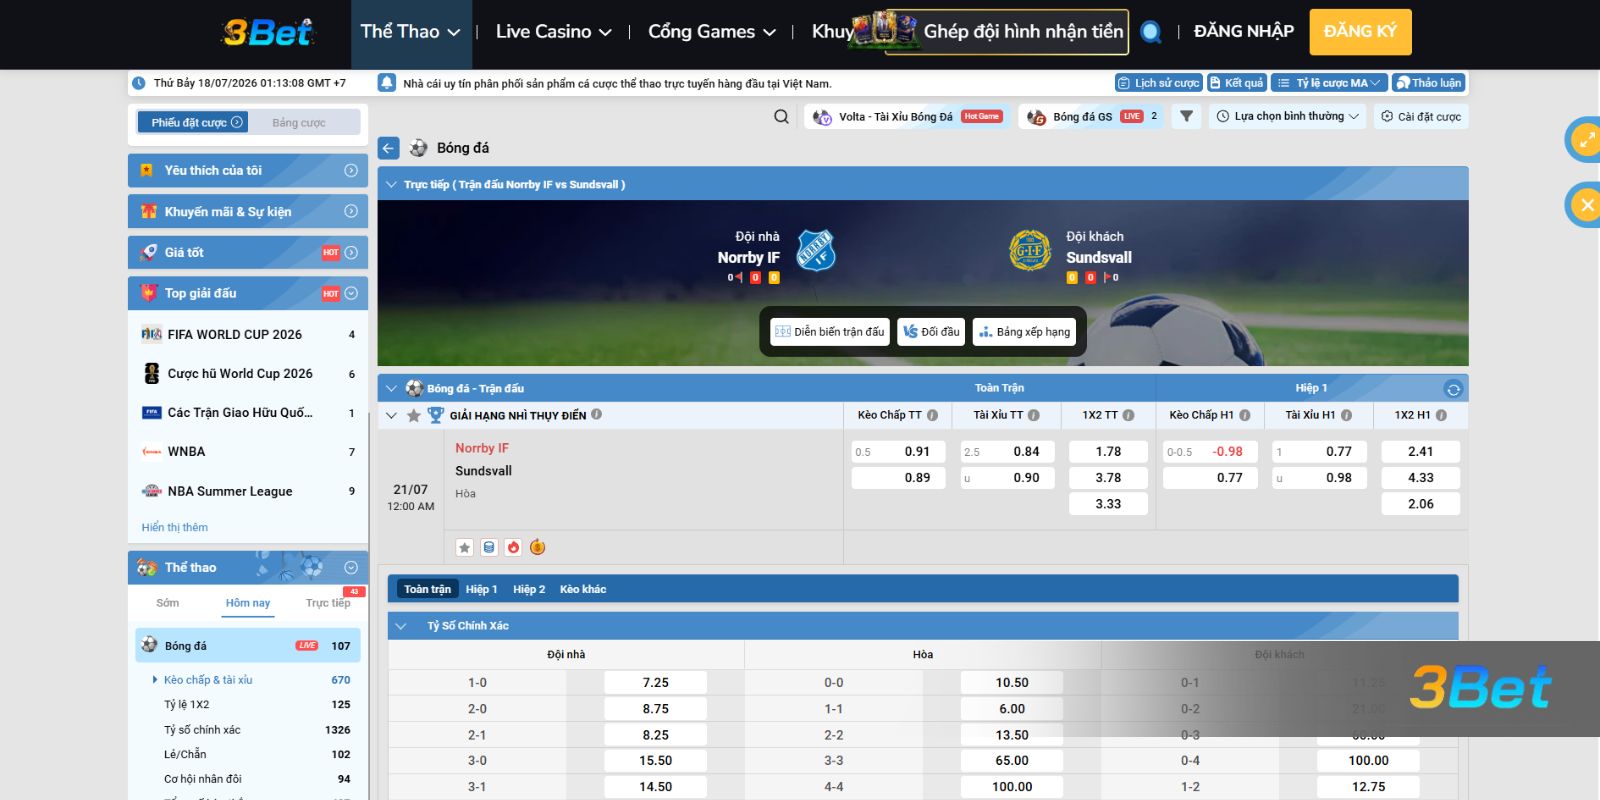Select Hiệp 1 tab in markets bar

pos(481,589)
